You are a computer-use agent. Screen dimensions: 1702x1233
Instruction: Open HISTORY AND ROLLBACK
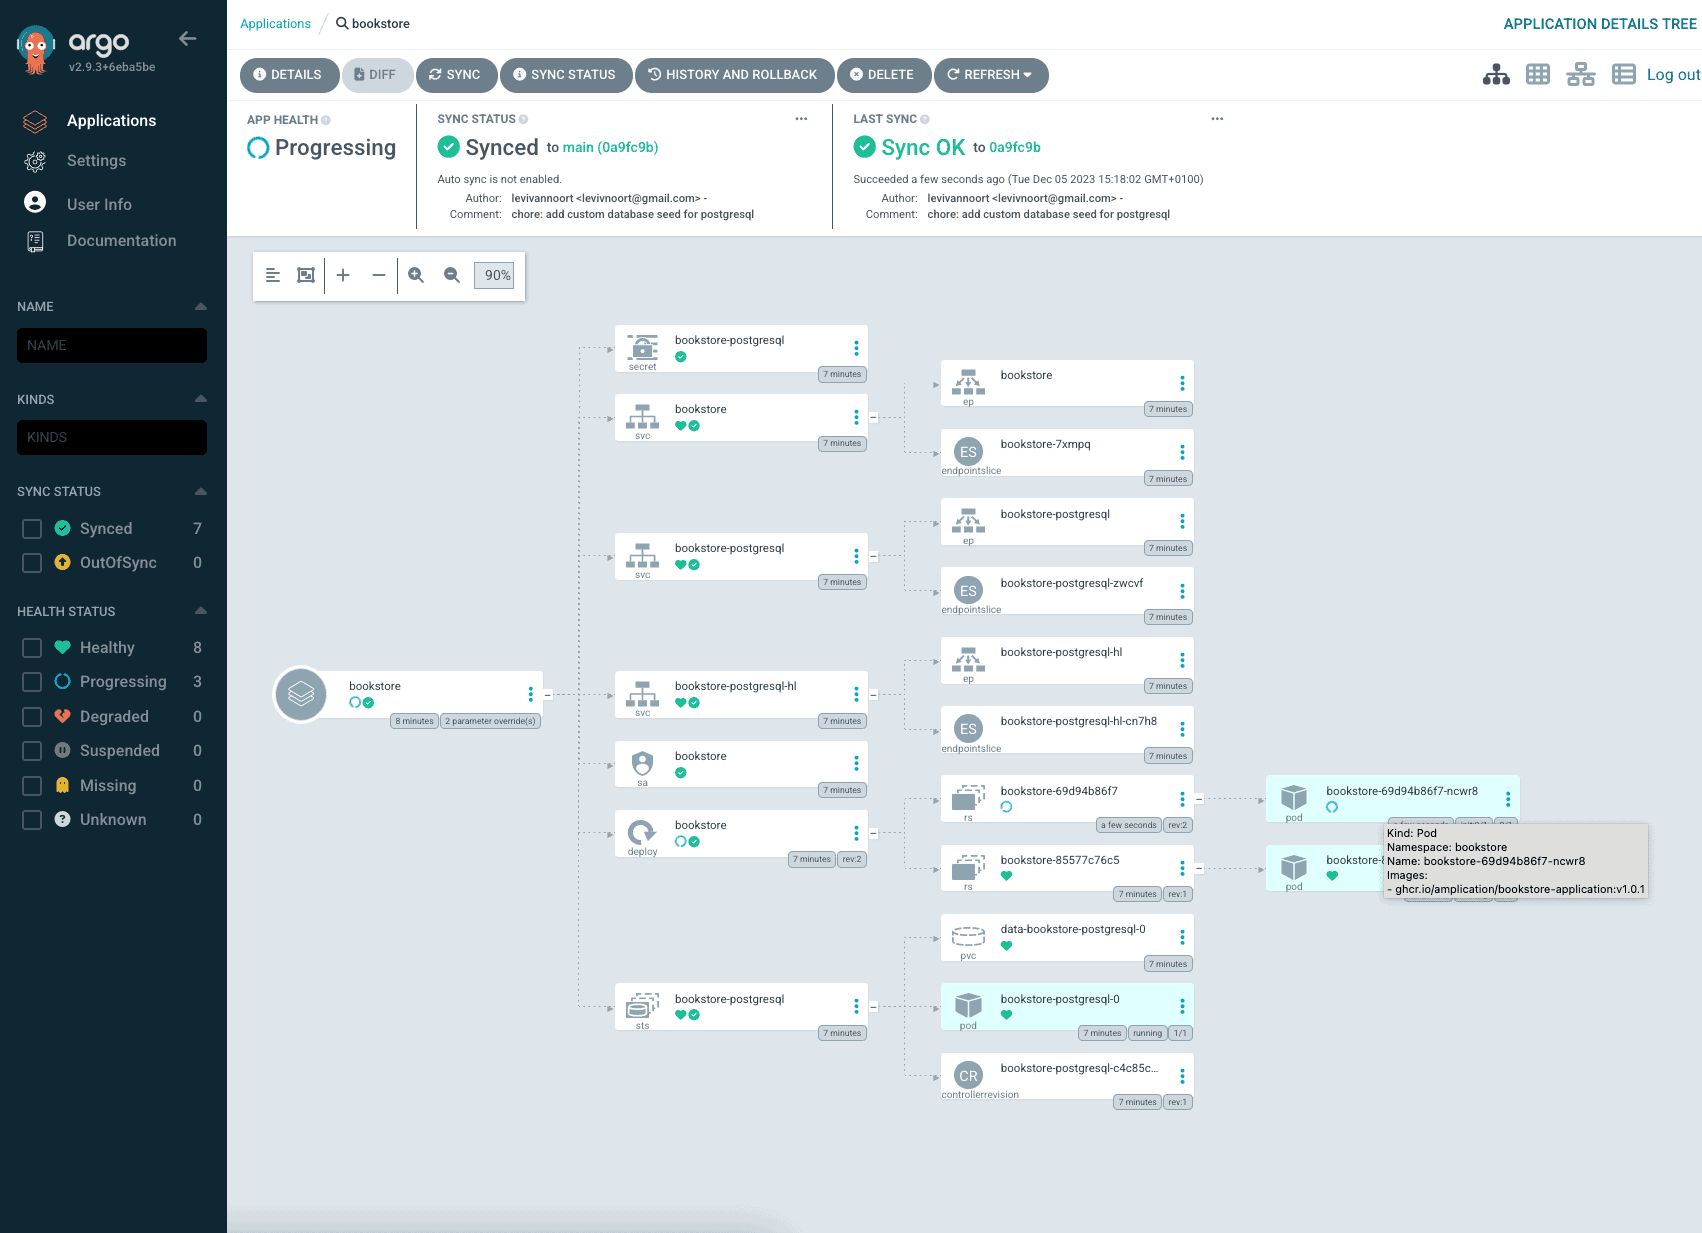(x=733, y=75)
